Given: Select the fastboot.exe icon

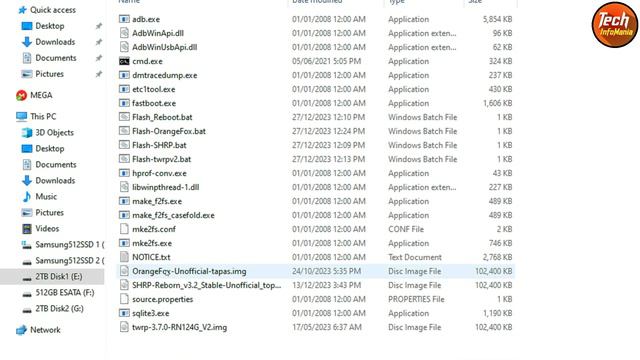Looking at the screenshot, I should tap(124, 103).
